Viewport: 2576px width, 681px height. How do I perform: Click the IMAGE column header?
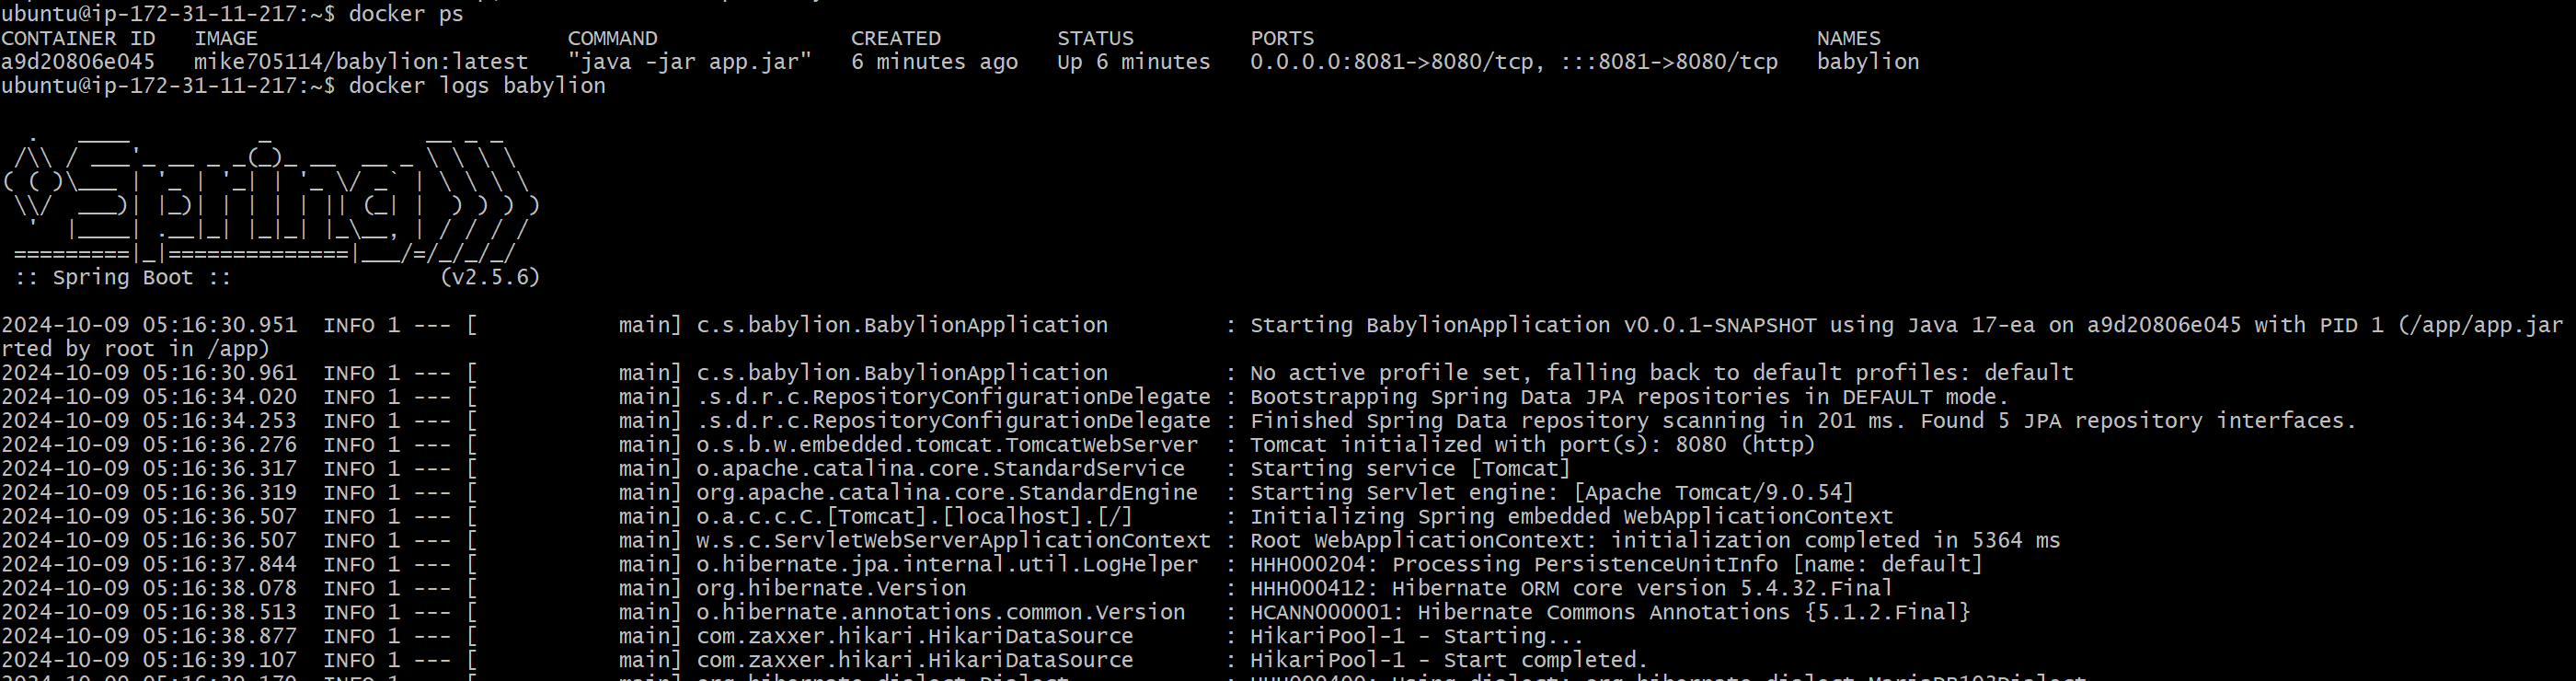coord(226,38)
